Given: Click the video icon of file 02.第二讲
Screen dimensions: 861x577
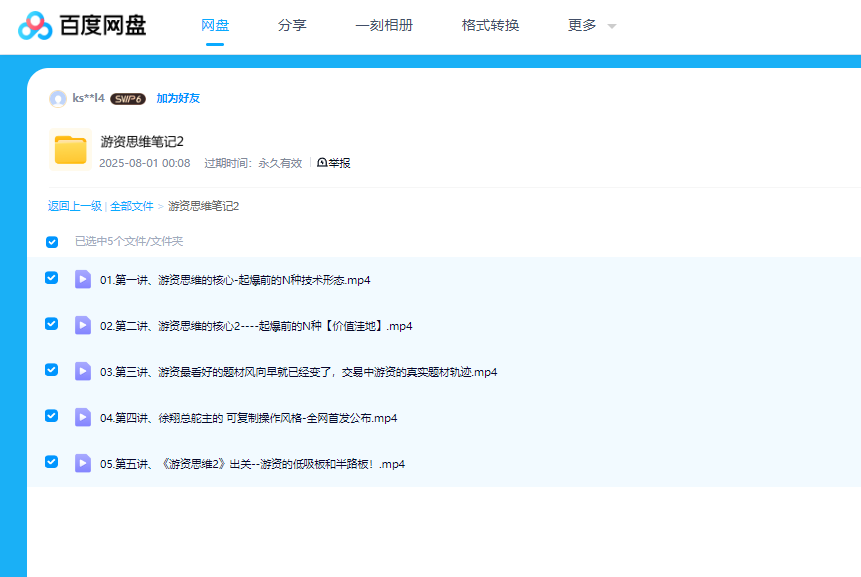Looking at the screenshot, I should (x=83, y=325).
